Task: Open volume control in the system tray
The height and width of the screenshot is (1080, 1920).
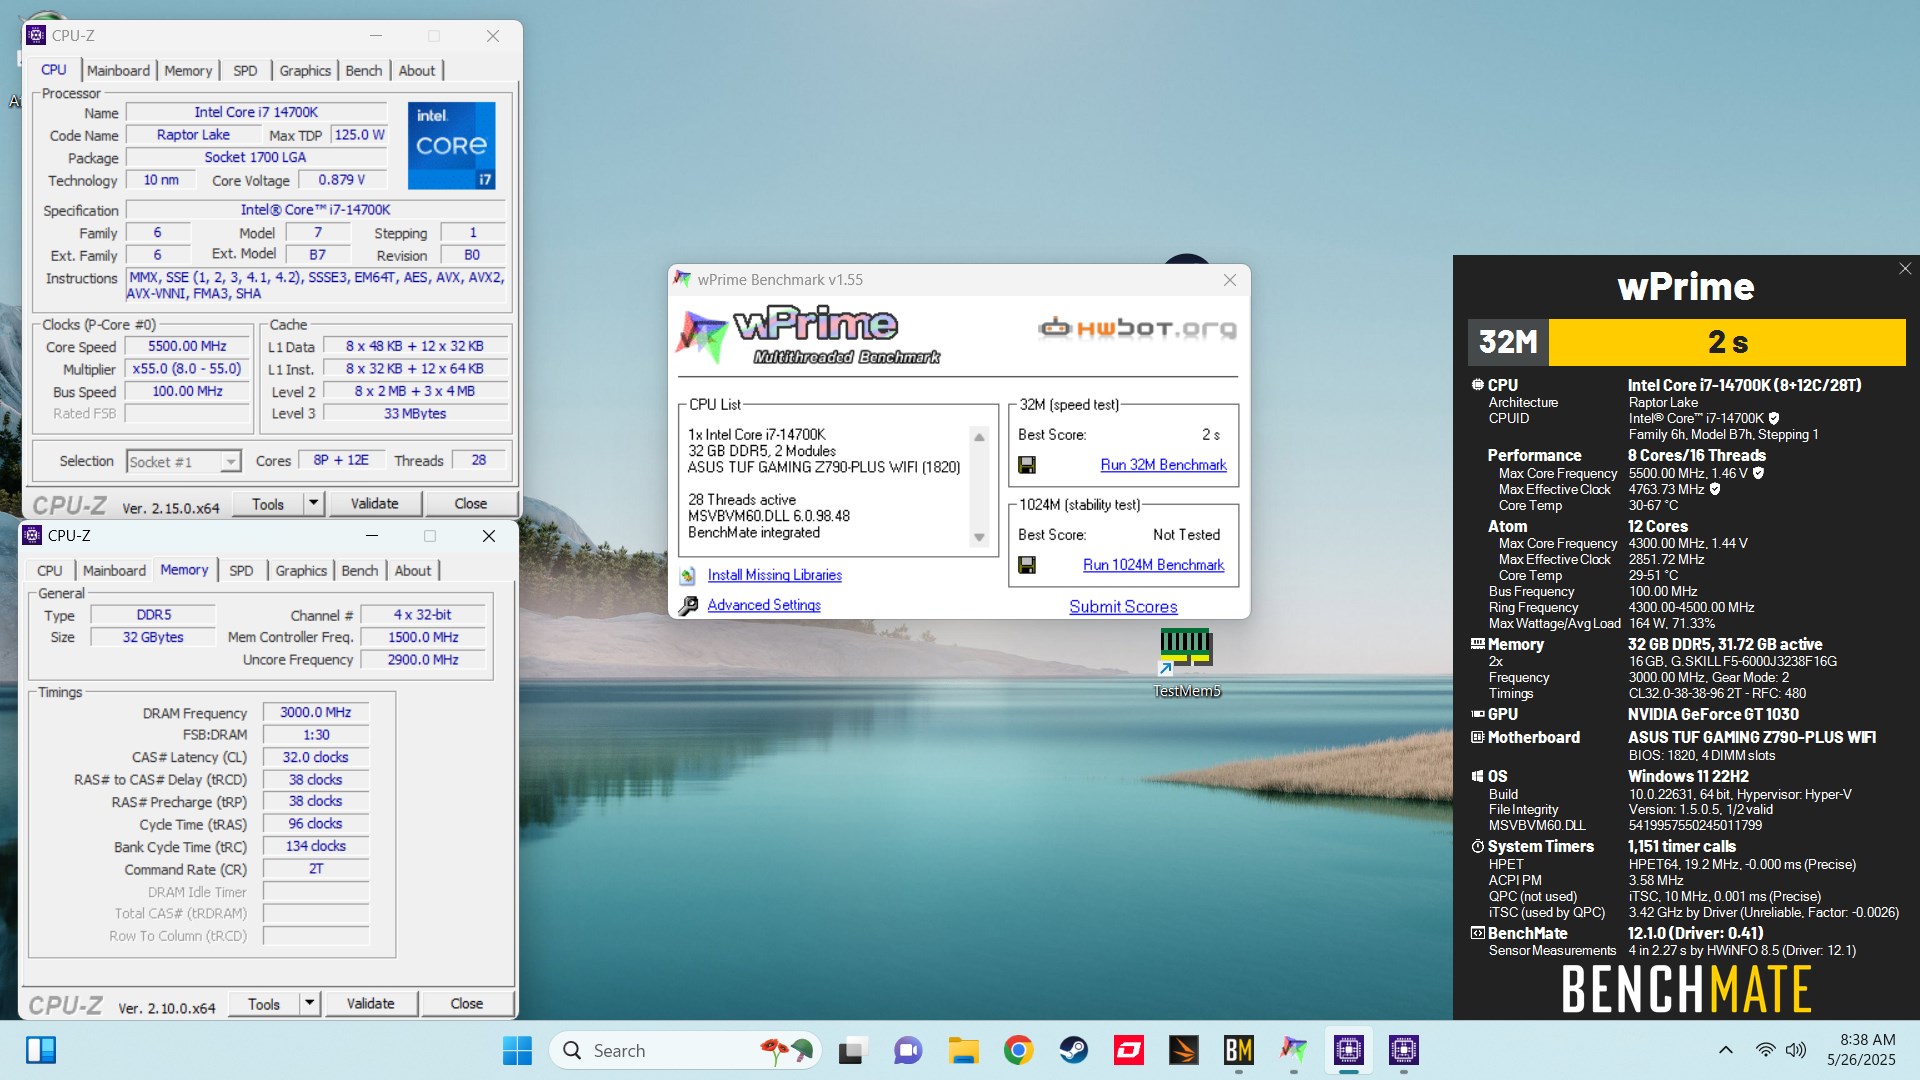Action: coord(1796,1050)
